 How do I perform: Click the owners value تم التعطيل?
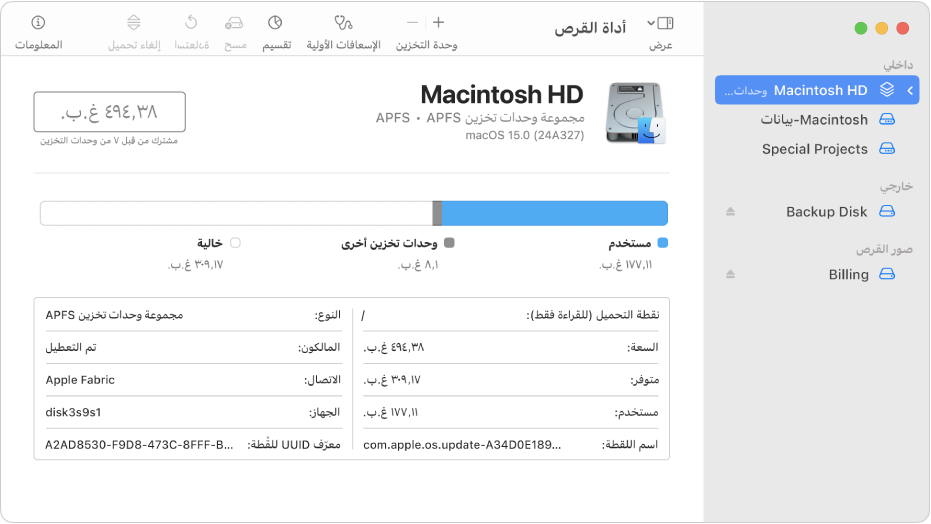pos(71,347)
